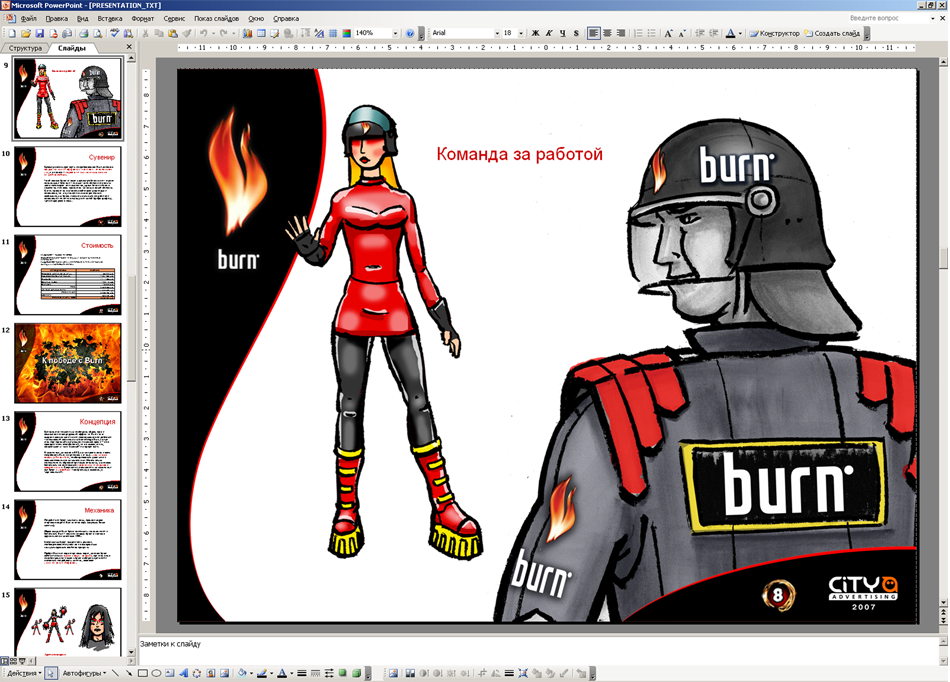The height and width of the screenshot is (682, 950).
Task: Open the Действия dropdown menu
Action: point(24,673)
